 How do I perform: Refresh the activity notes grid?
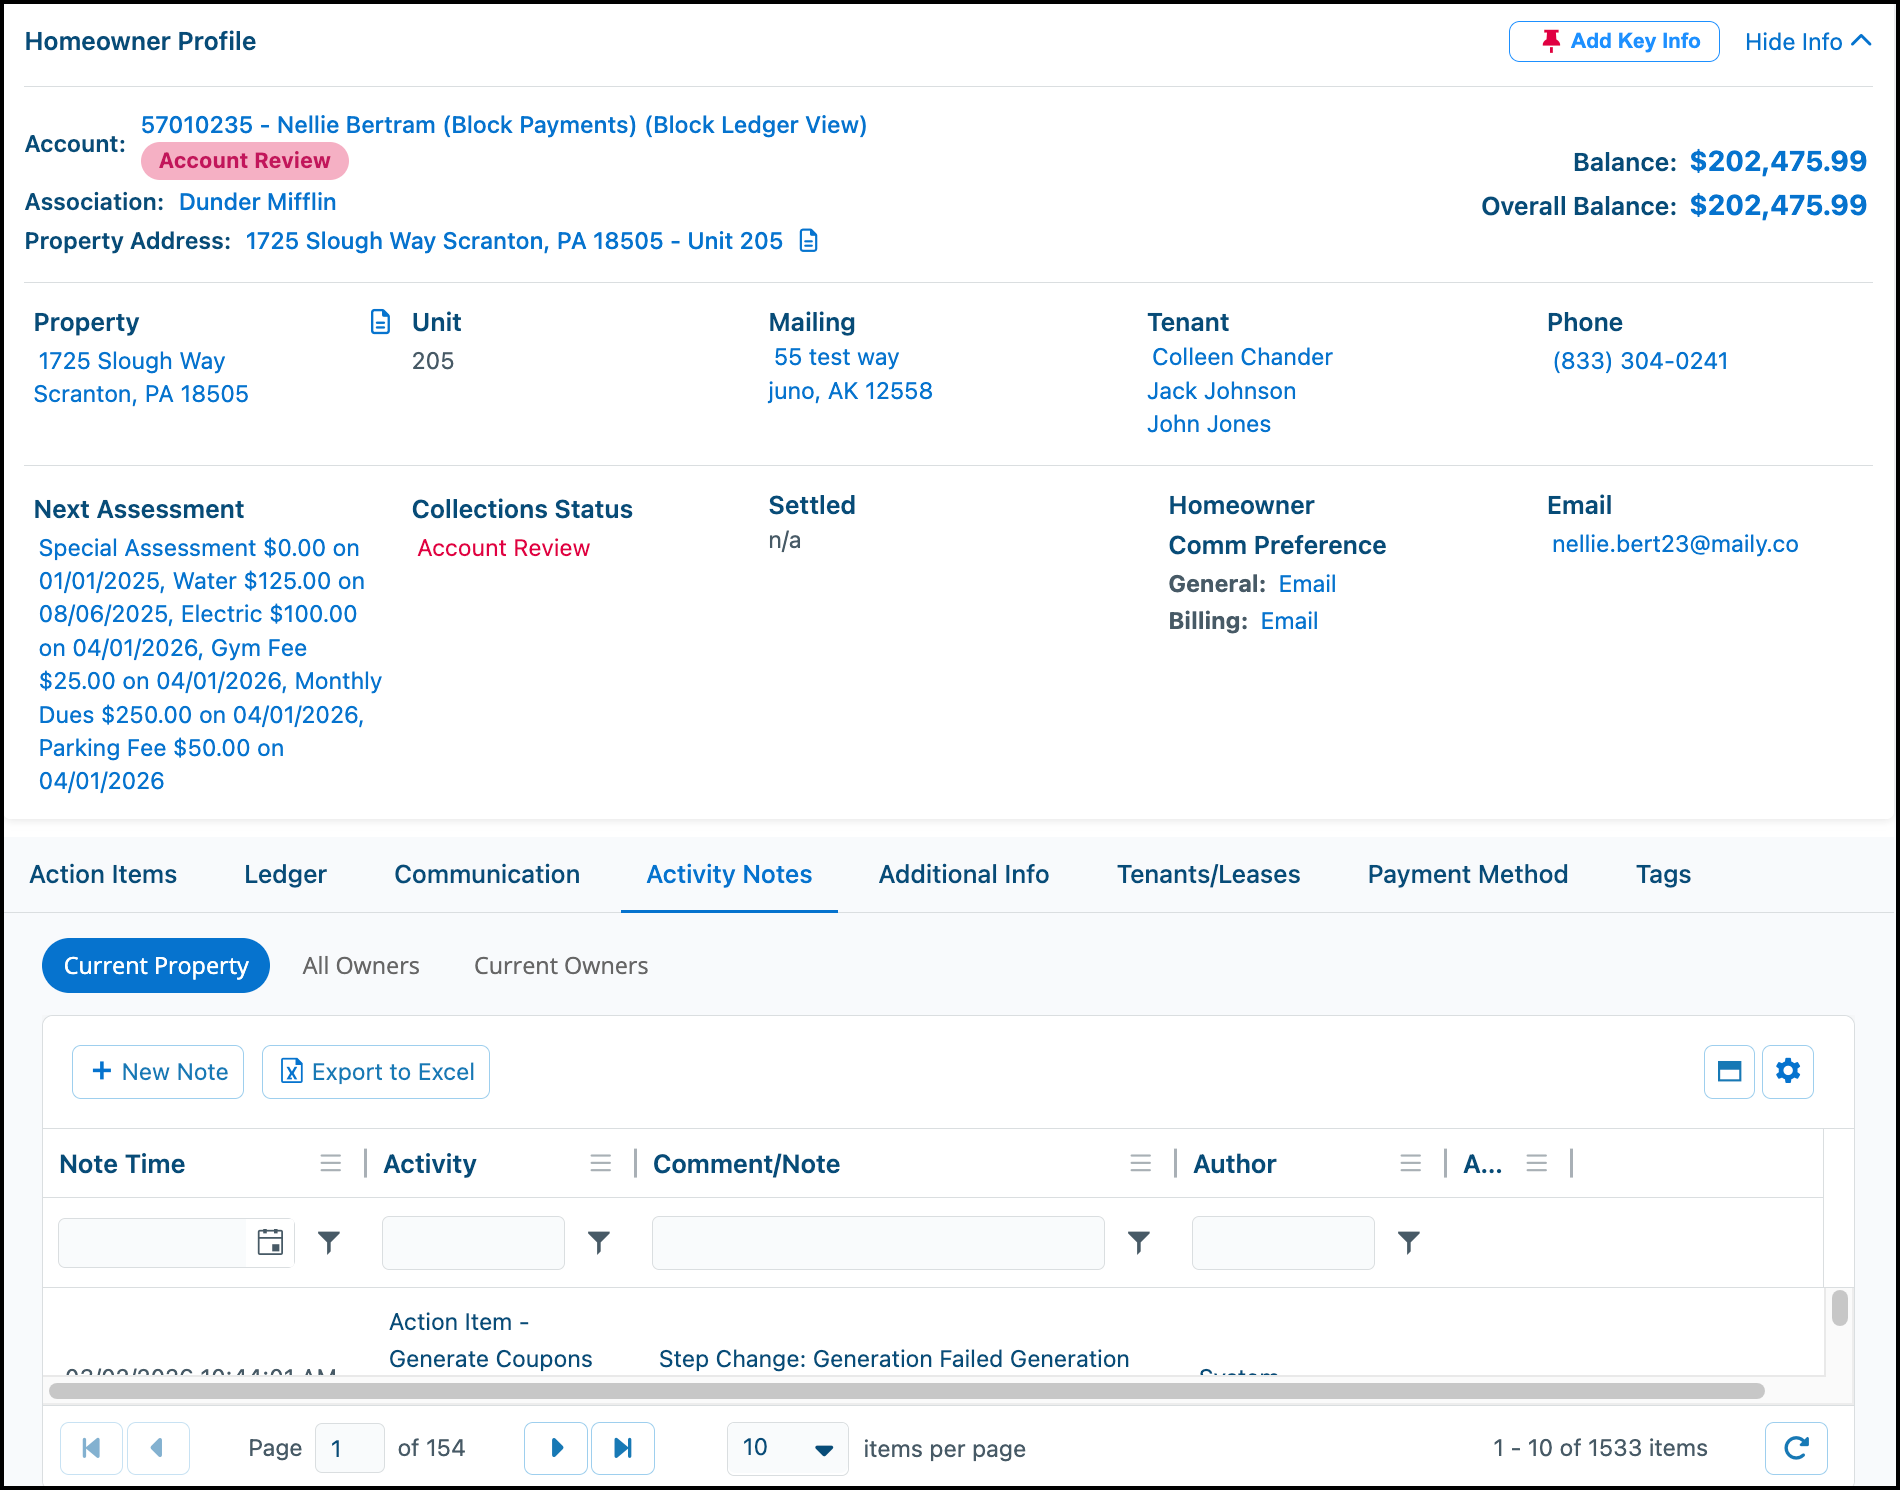coord(1796,1448)
